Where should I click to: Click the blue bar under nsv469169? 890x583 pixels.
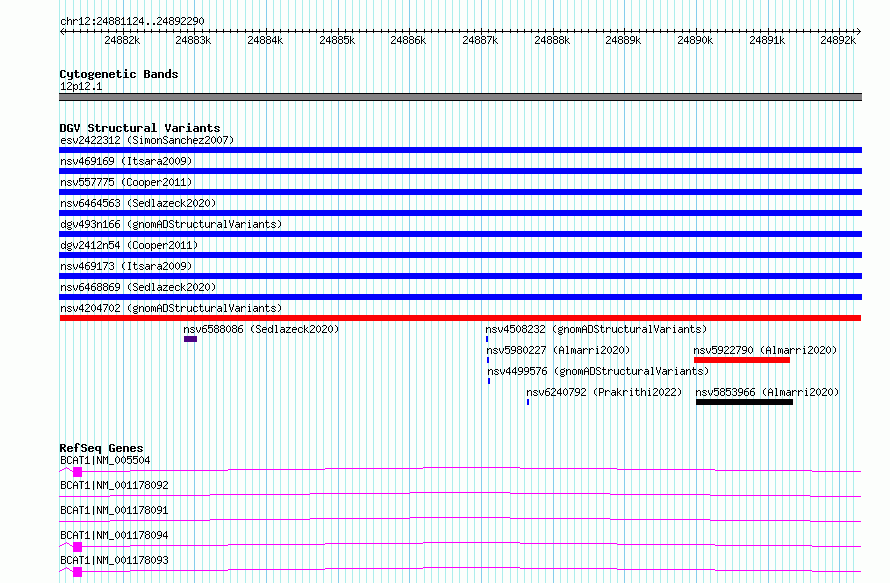[460, 171]
